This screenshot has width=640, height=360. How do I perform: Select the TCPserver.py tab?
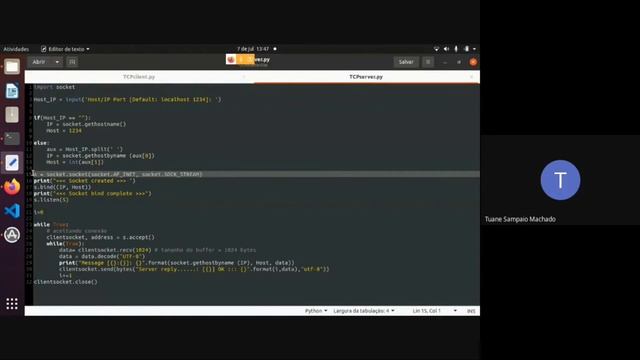click(366, 77)
